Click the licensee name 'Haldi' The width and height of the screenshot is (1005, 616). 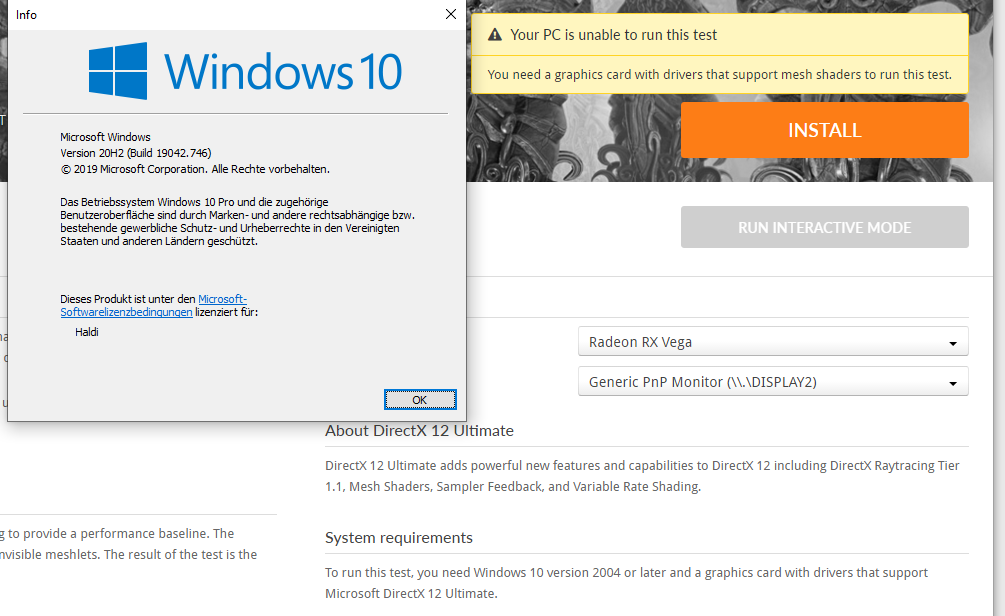(87, 332)
